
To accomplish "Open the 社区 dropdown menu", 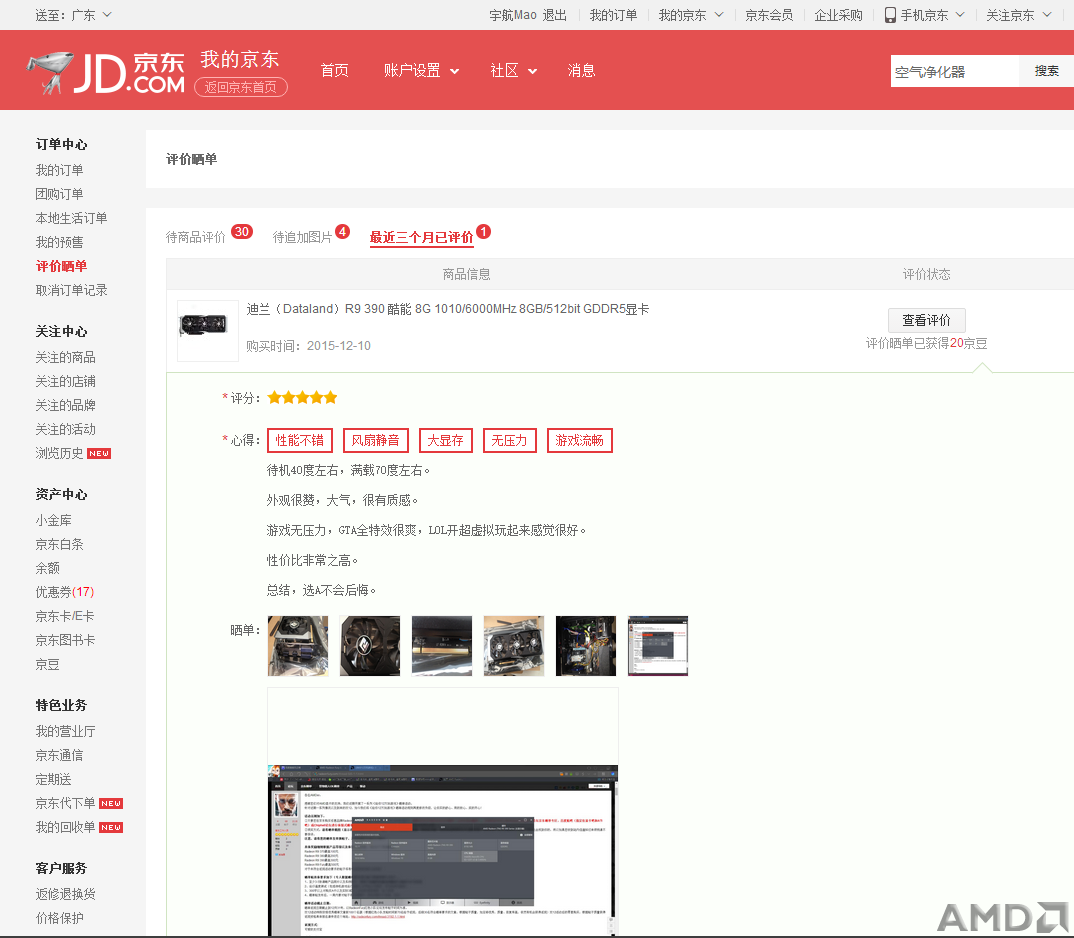I will click(514, 71).
